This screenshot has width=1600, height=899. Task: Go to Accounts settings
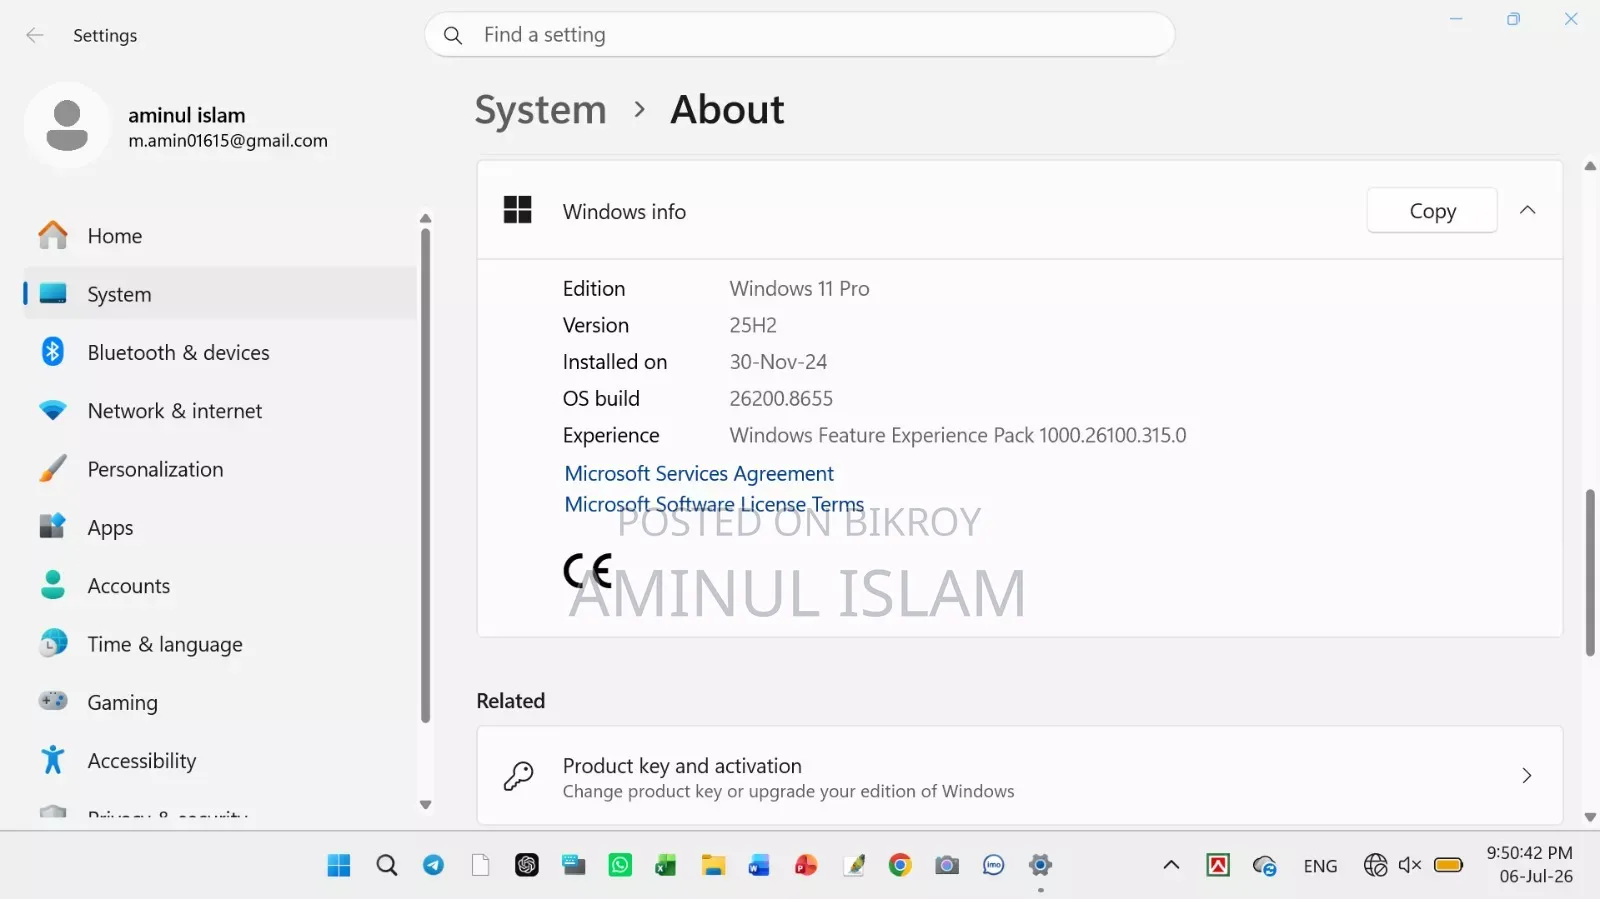coord(220,586)
